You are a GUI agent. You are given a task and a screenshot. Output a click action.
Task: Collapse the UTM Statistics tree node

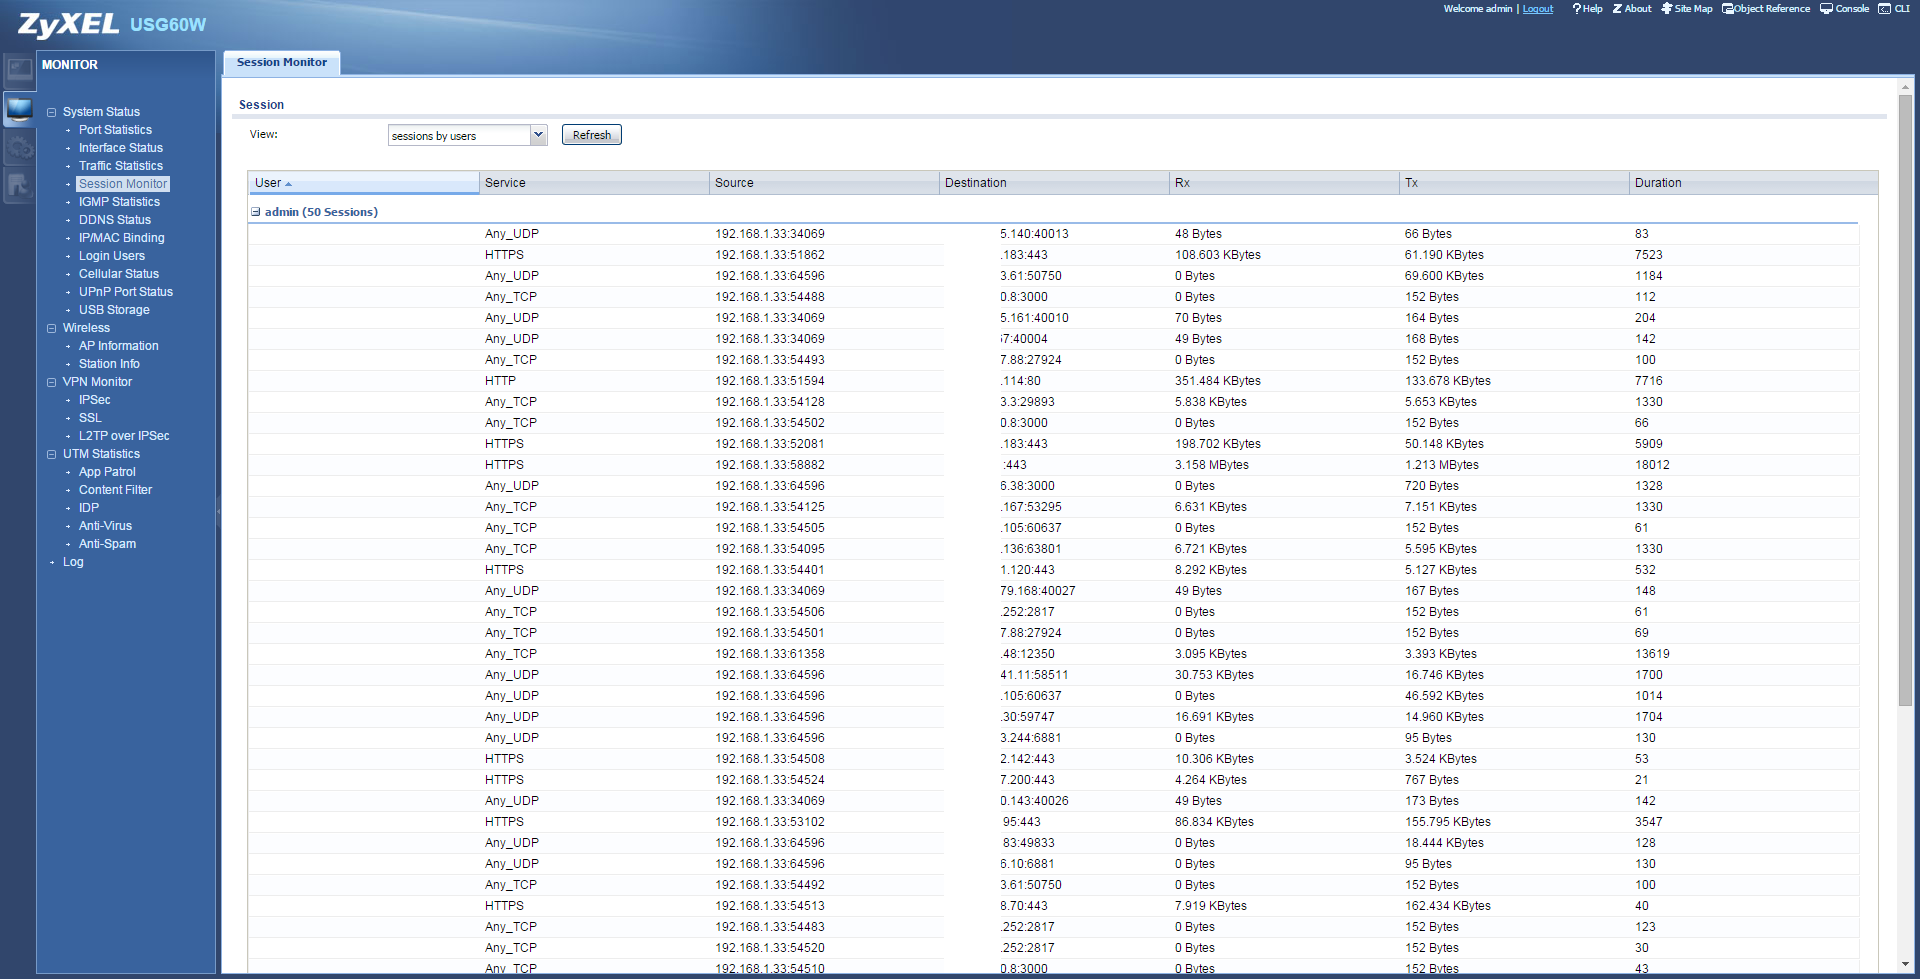pyautogui.click(x=51, y=454)
